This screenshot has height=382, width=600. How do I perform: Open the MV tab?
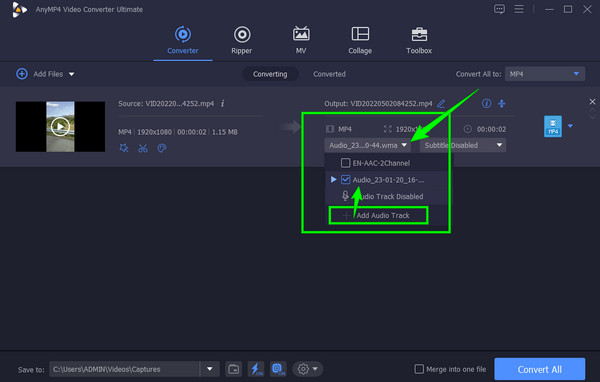tap(301, 40)
